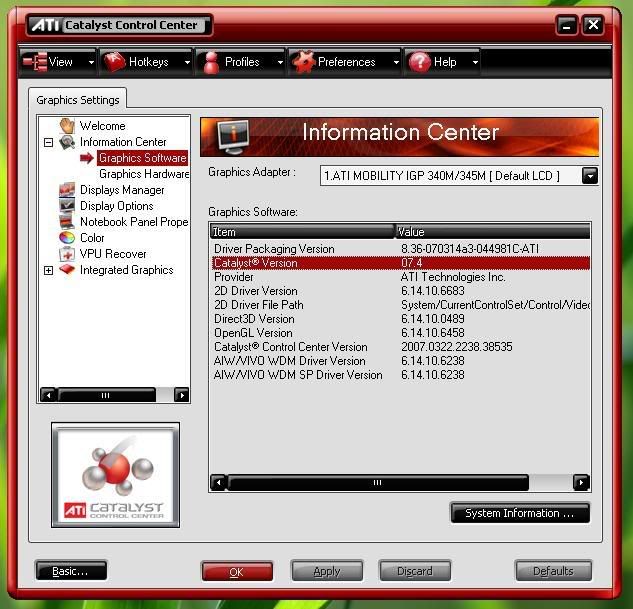The width and height of the screenshot is (633, 609).
Task: Open the Profiles menu
Action: [241, 62]
